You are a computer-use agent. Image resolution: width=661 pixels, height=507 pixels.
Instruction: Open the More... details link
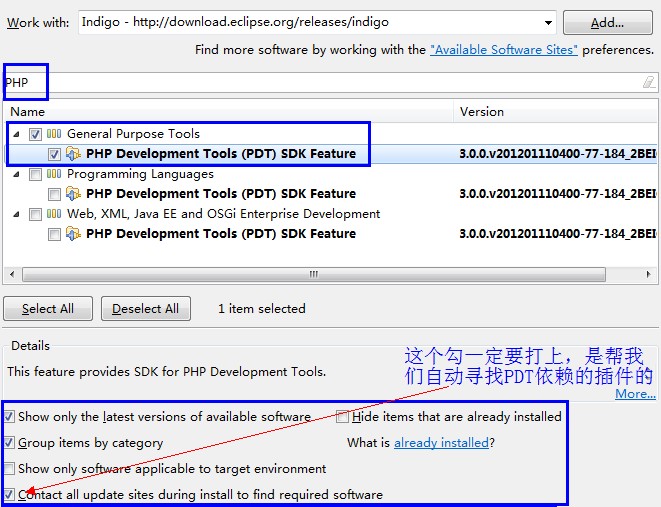pyautogui.click(x=635, y=394)
